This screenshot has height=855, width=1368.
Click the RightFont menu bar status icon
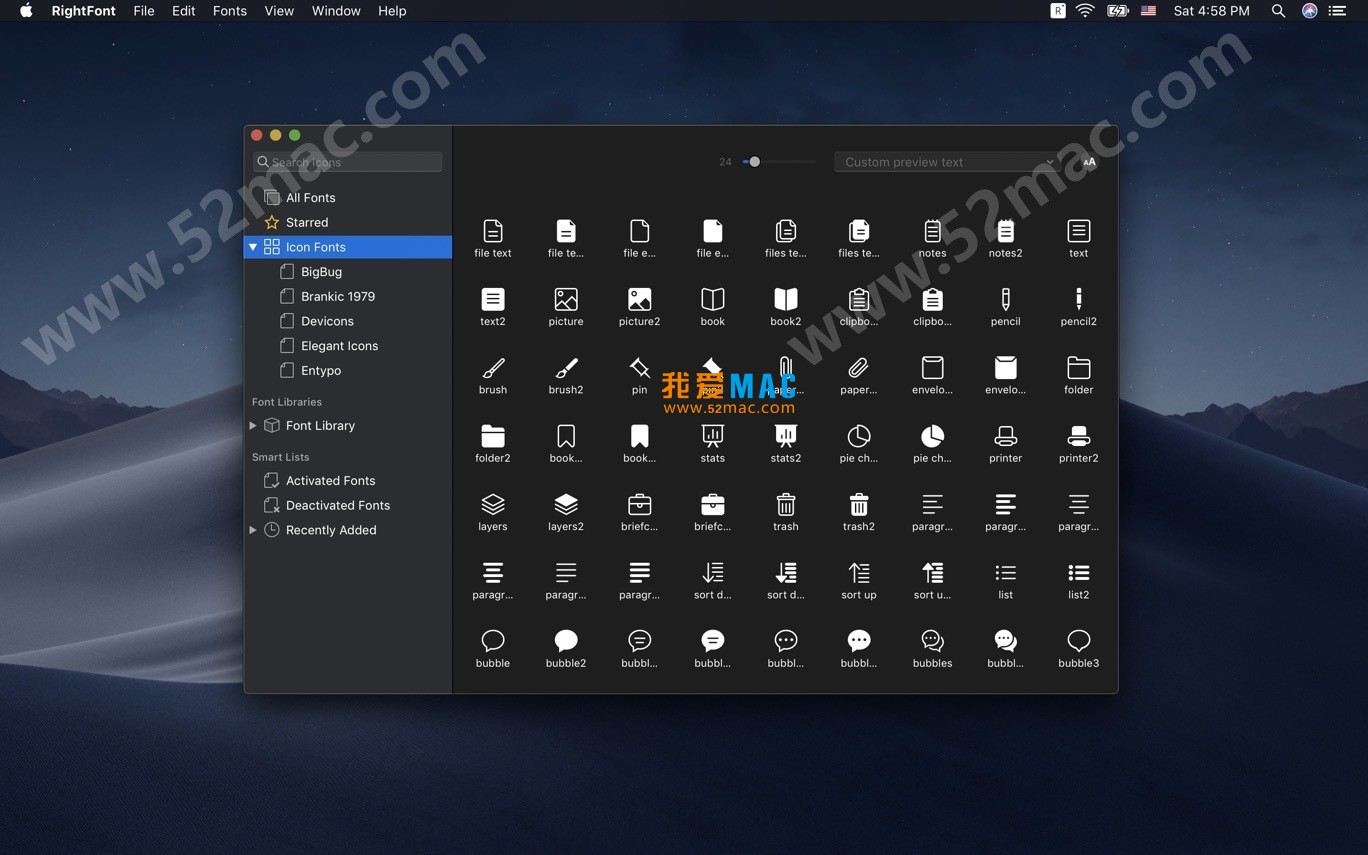tap(1057, 11)
